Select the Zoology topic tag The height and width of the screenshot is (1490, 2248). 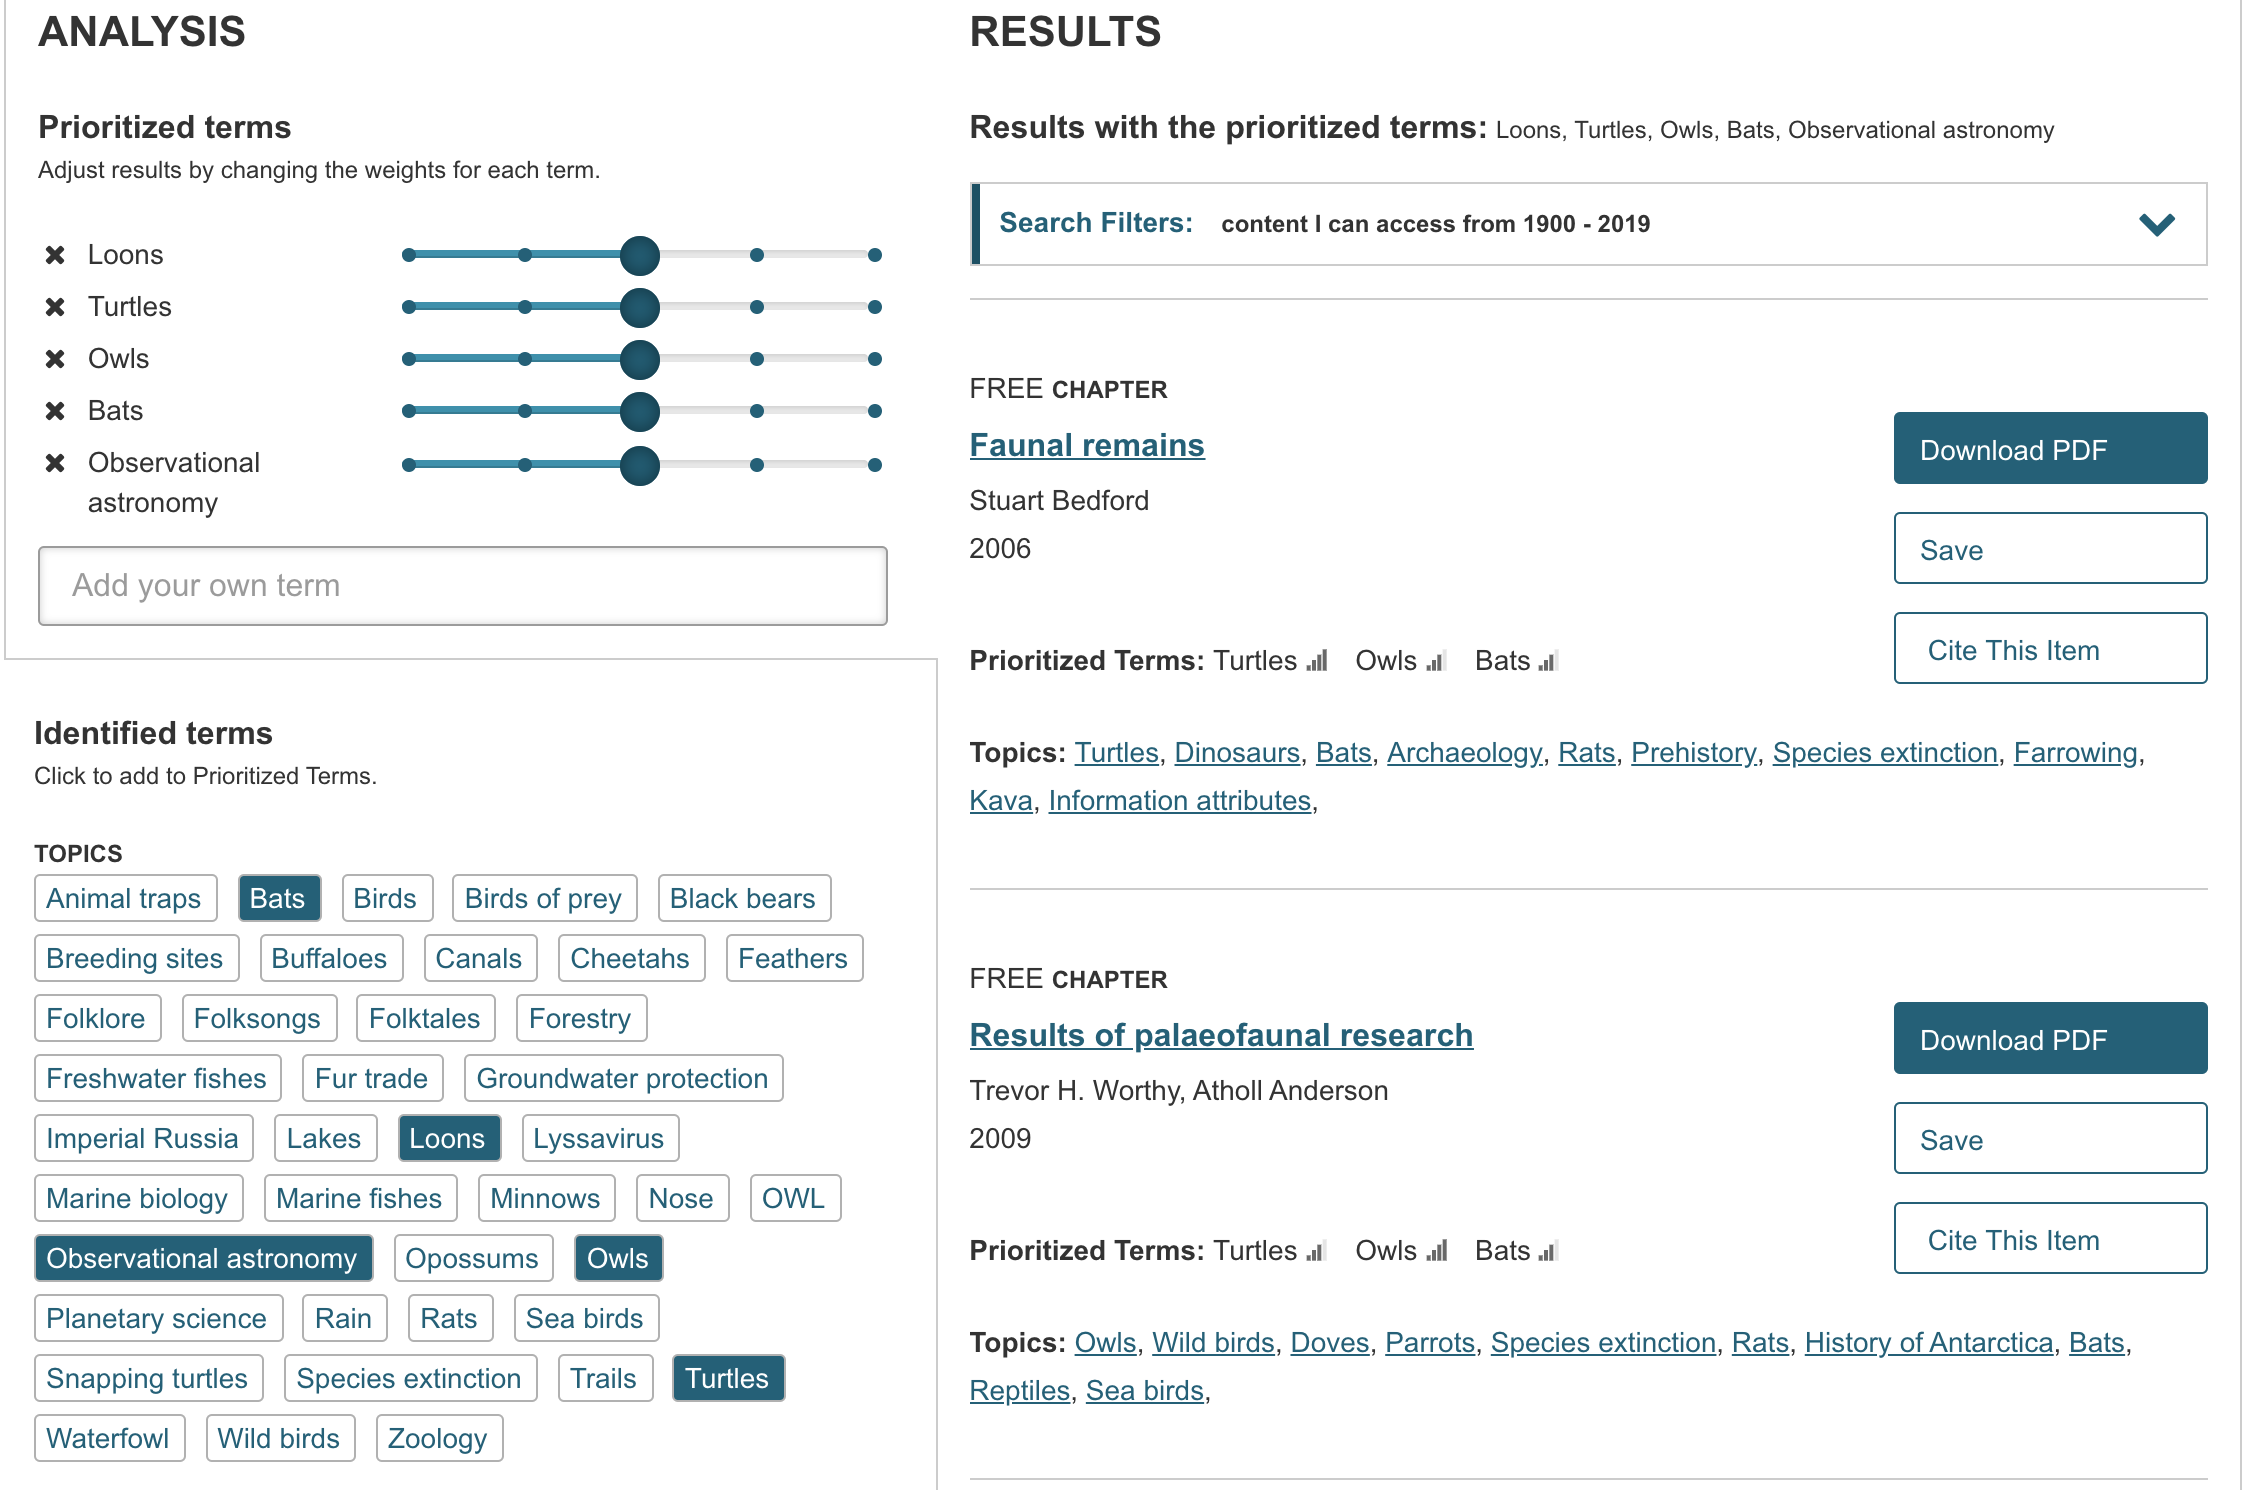coord(439,1438)
